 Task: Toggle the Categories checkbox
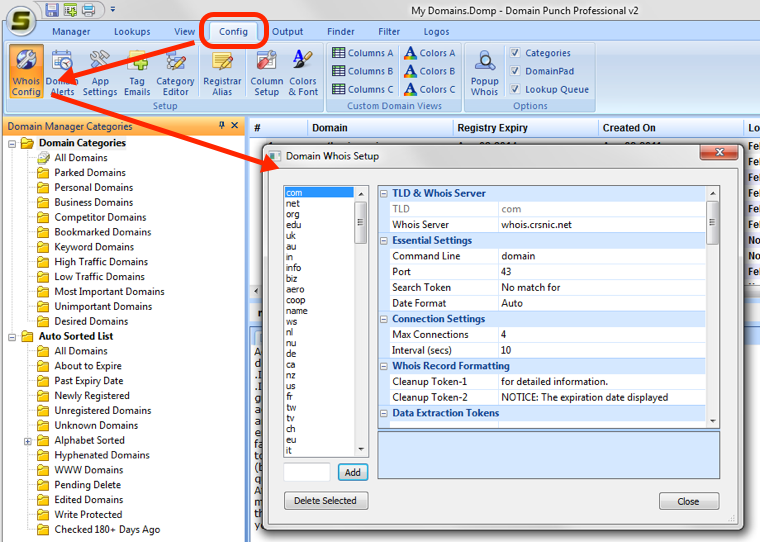[x=515, y=53]
